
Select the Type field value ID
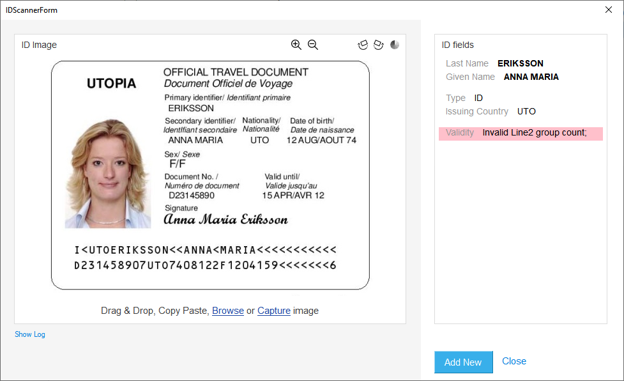tap(478, 98)
